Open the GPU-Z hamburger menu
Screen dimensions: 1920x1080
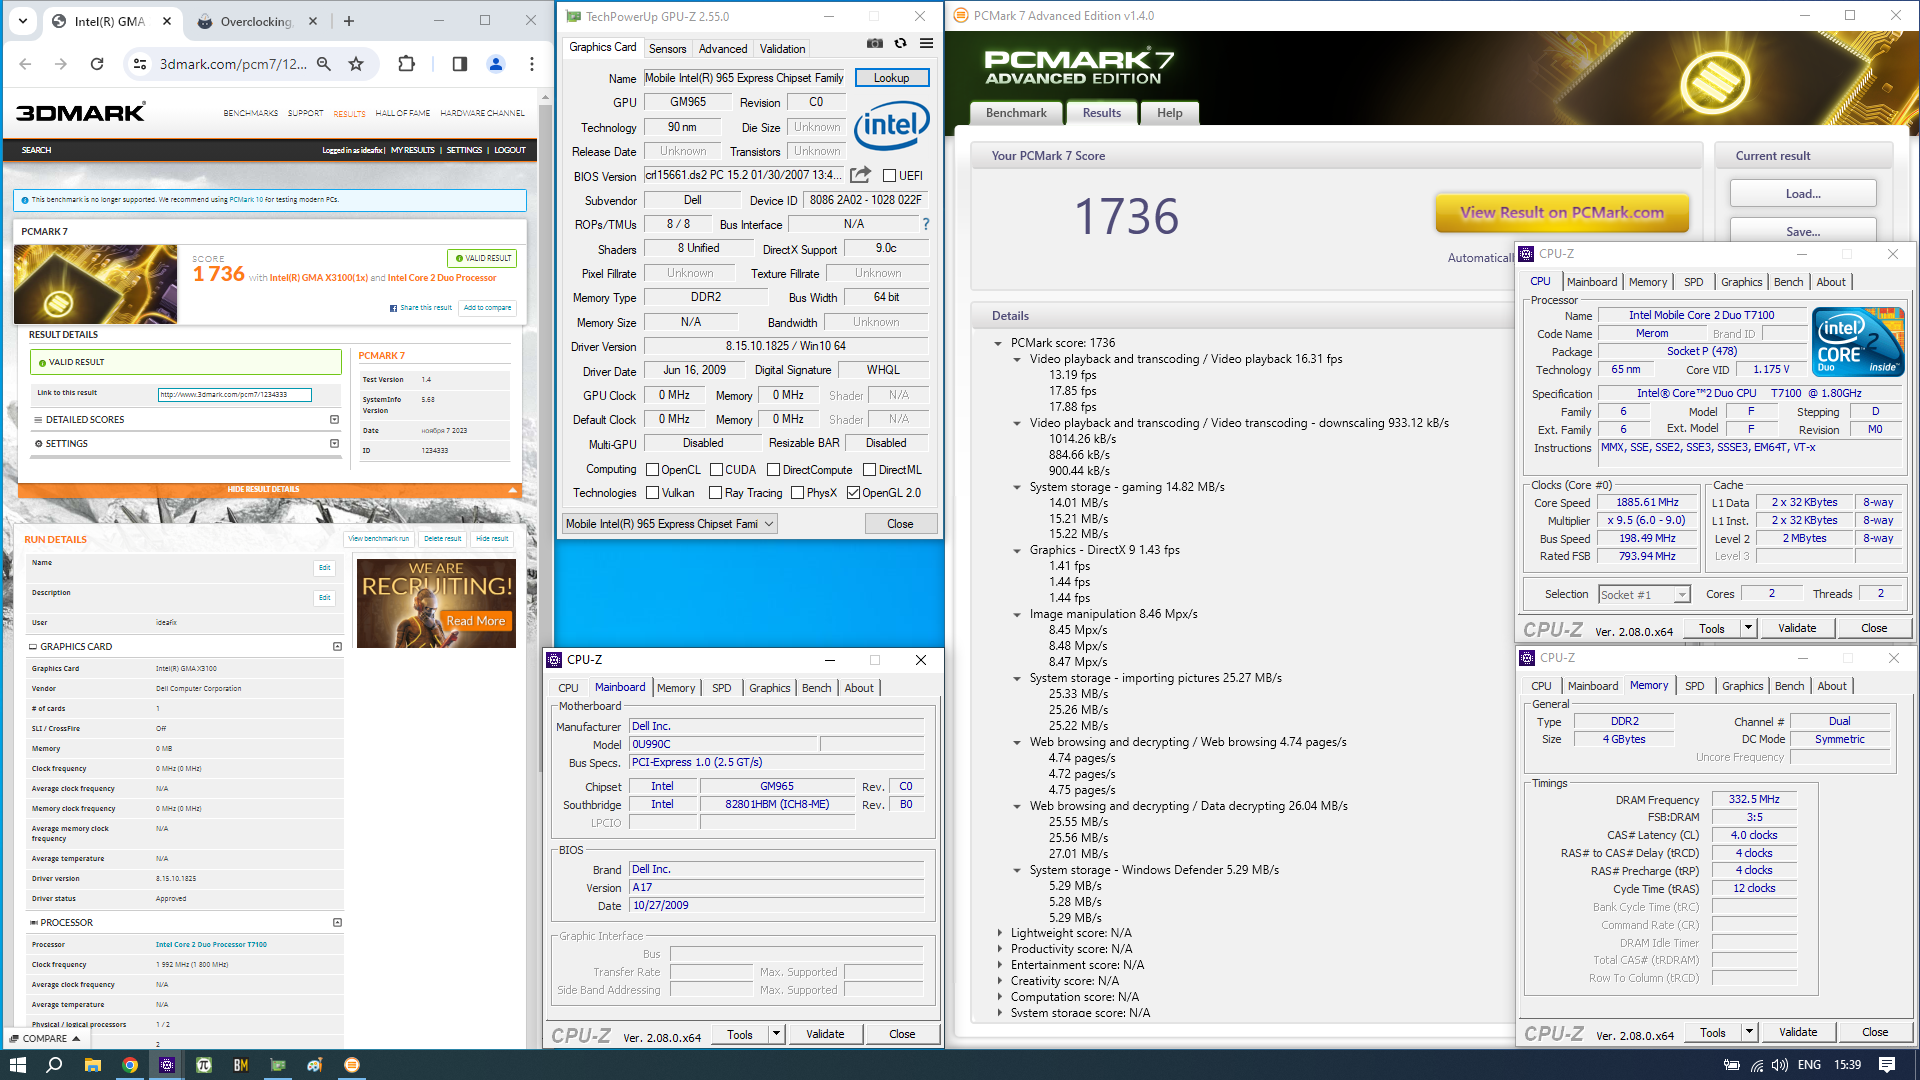click(x=926, y=44)
